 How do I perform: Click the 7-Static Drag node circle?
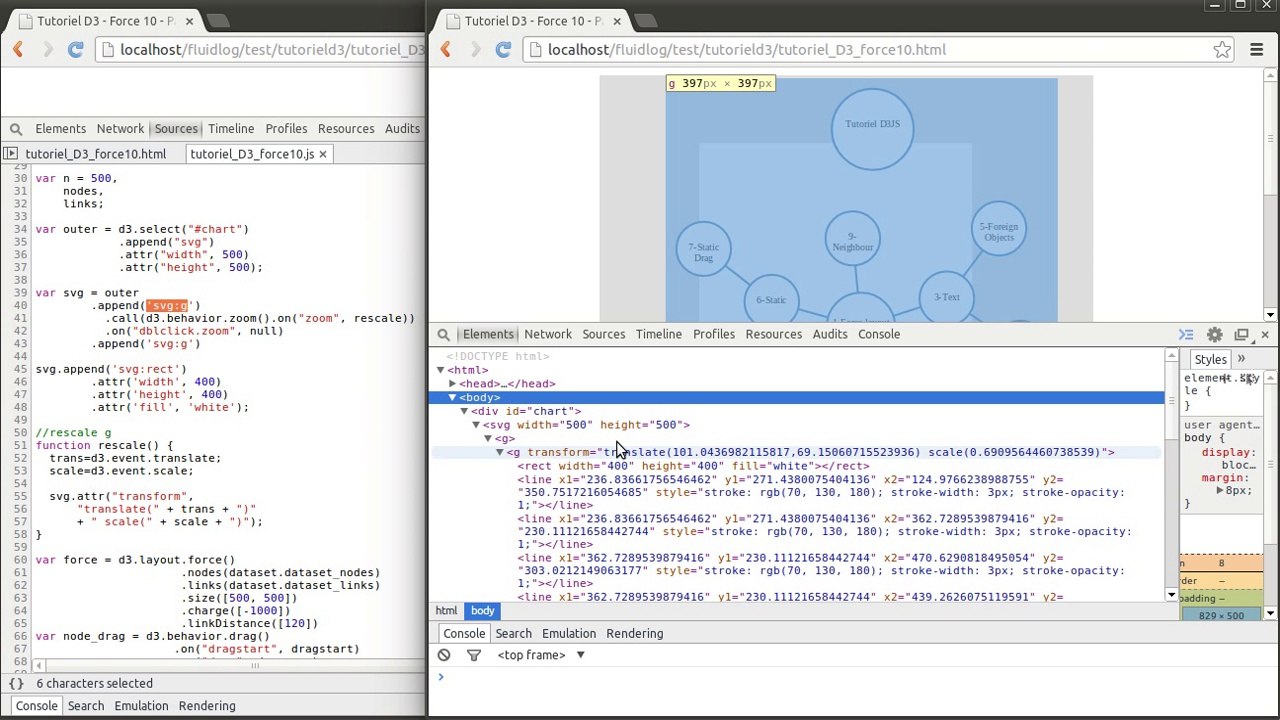pos(704,250)
